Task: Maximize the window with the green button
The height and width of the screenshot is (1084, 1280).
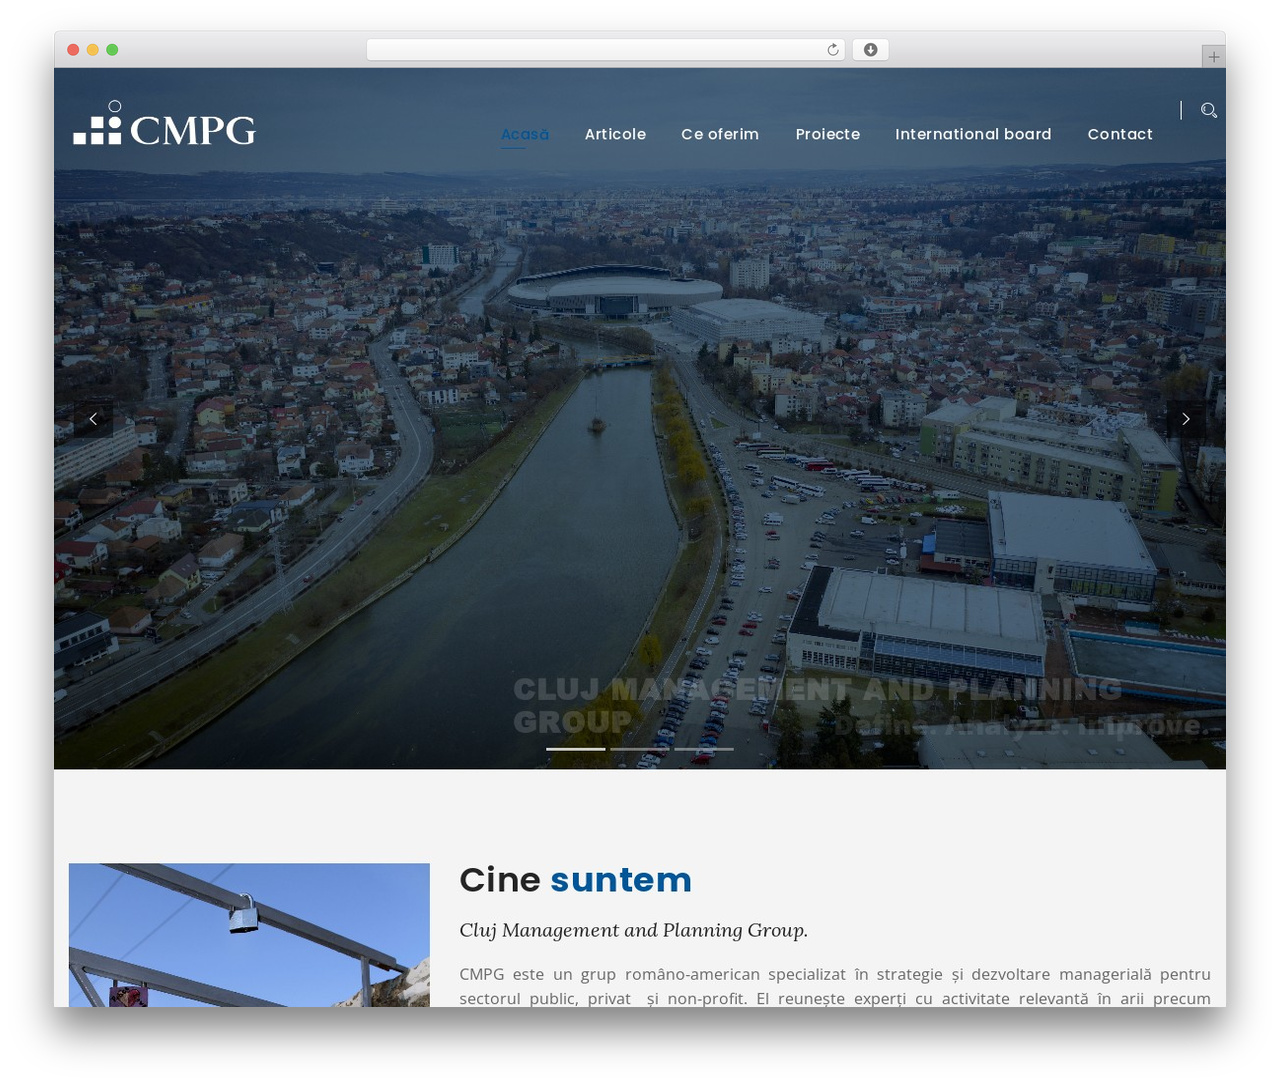Action: [x=112, y=50]
